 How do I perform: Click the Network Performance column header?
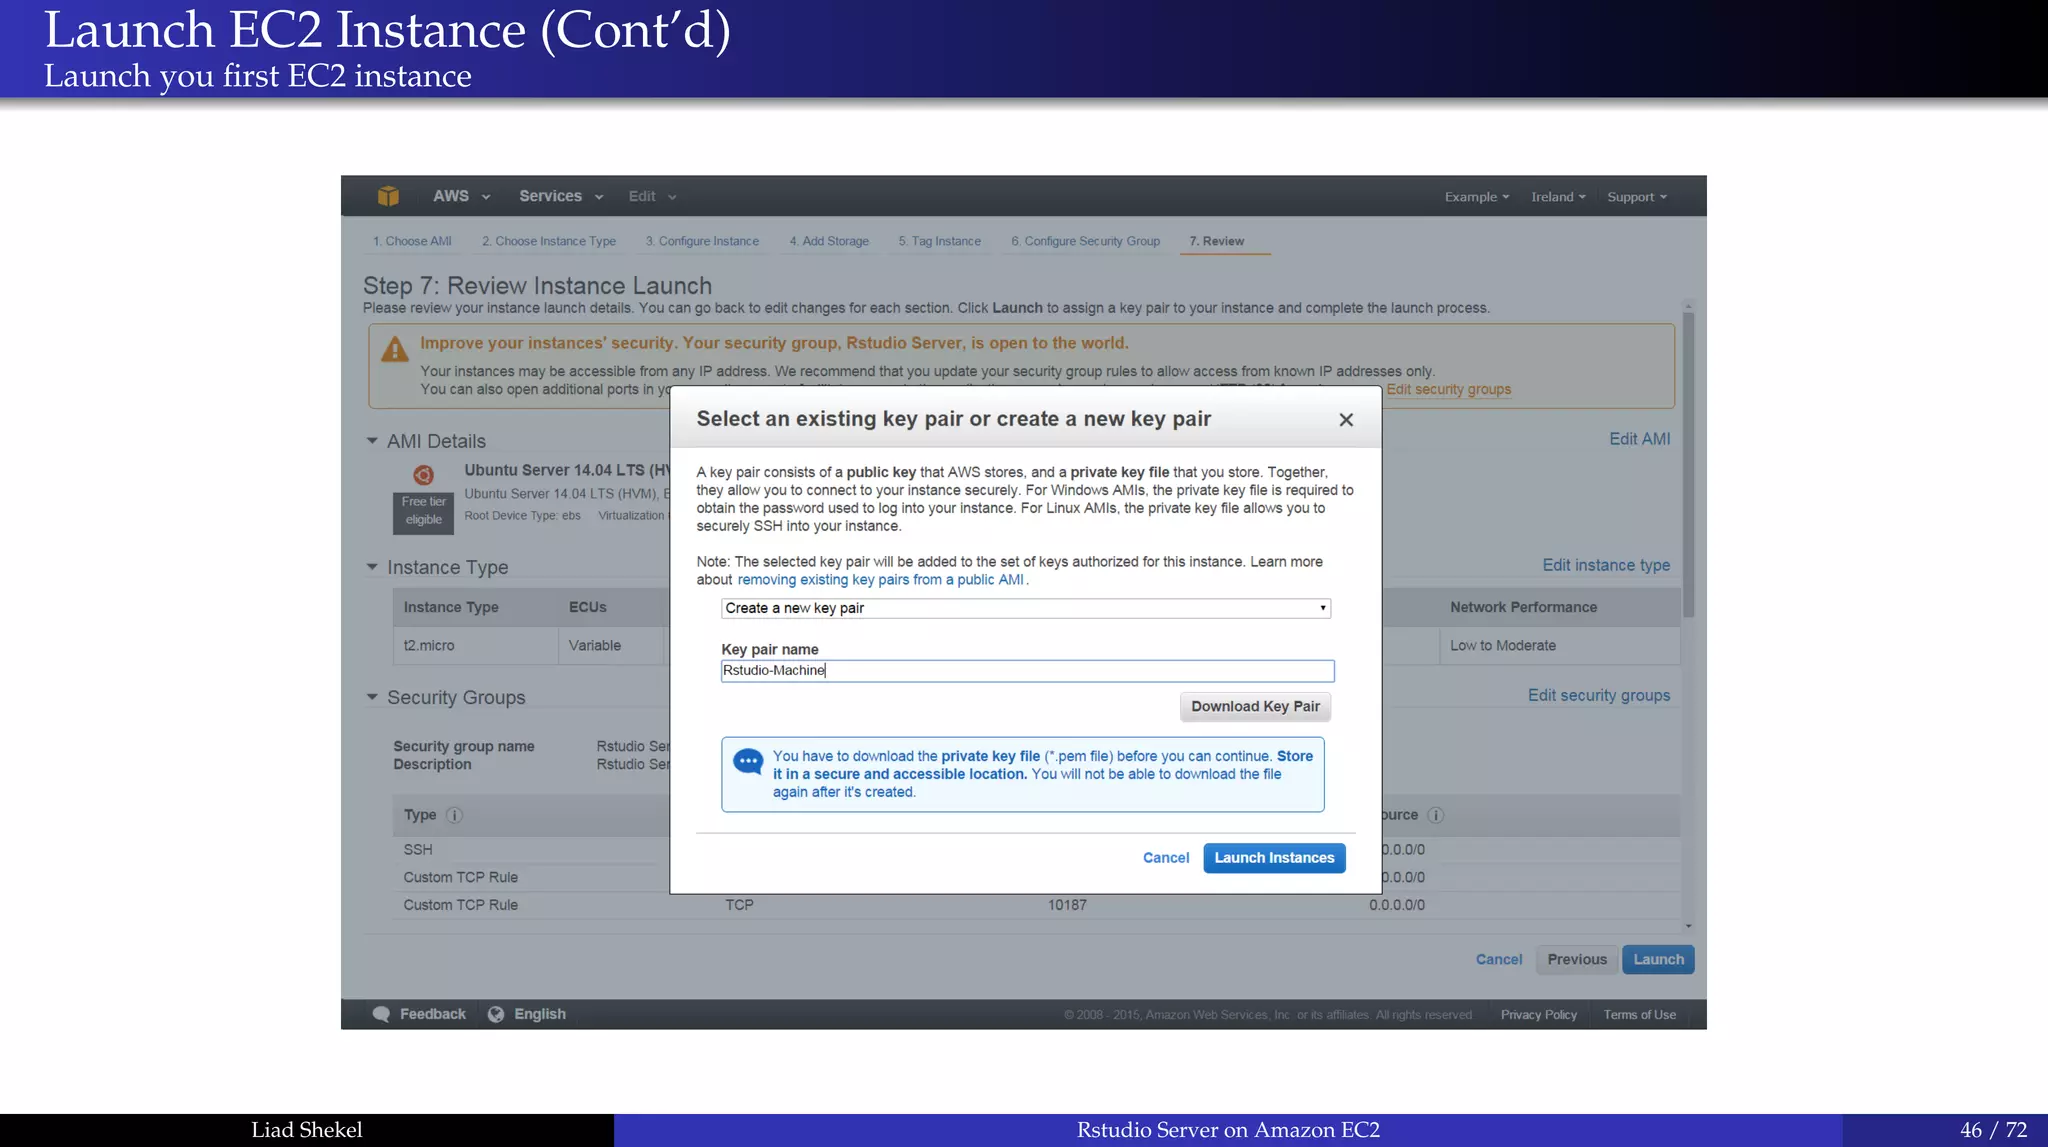[x=1523, y=607]
